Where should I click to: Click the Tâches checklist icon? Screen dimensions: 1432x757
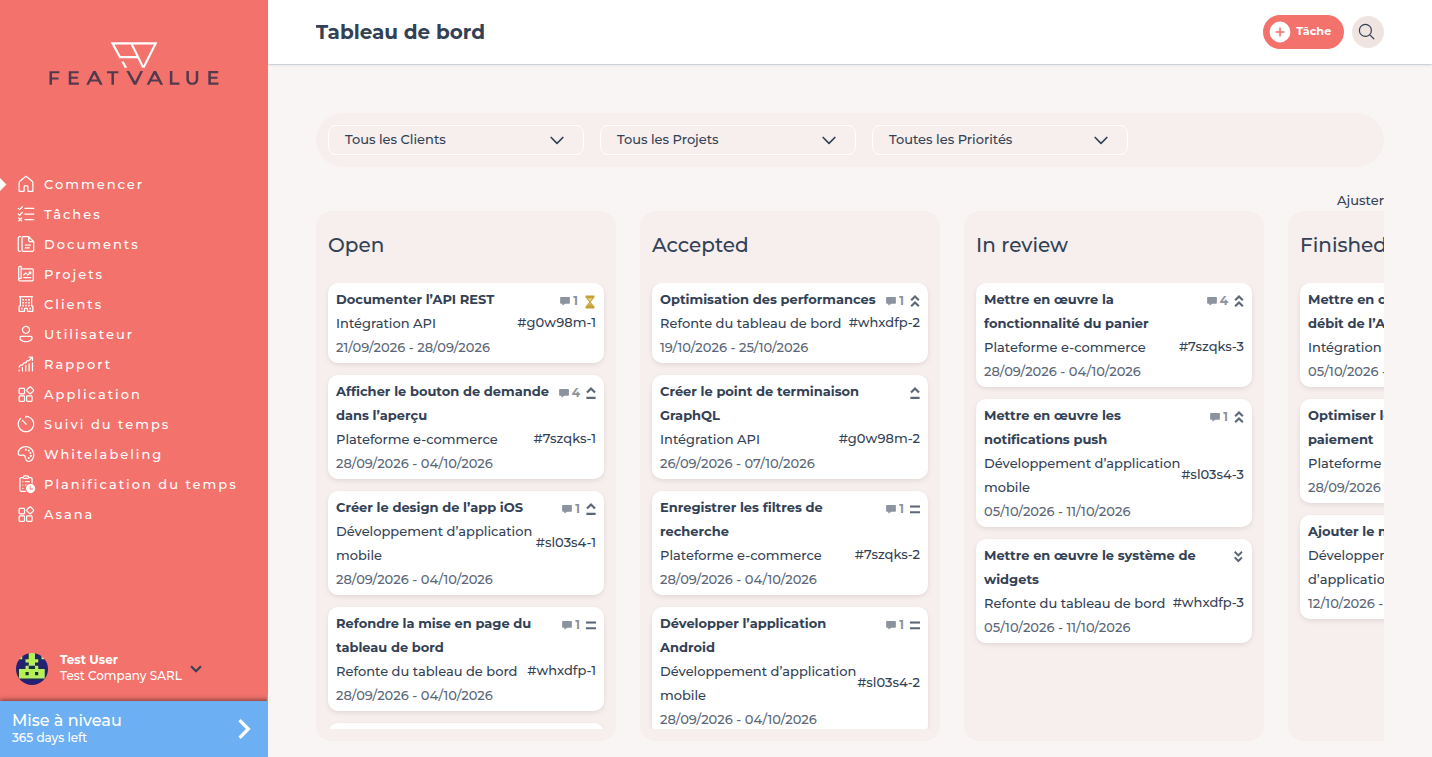(26, 214)
